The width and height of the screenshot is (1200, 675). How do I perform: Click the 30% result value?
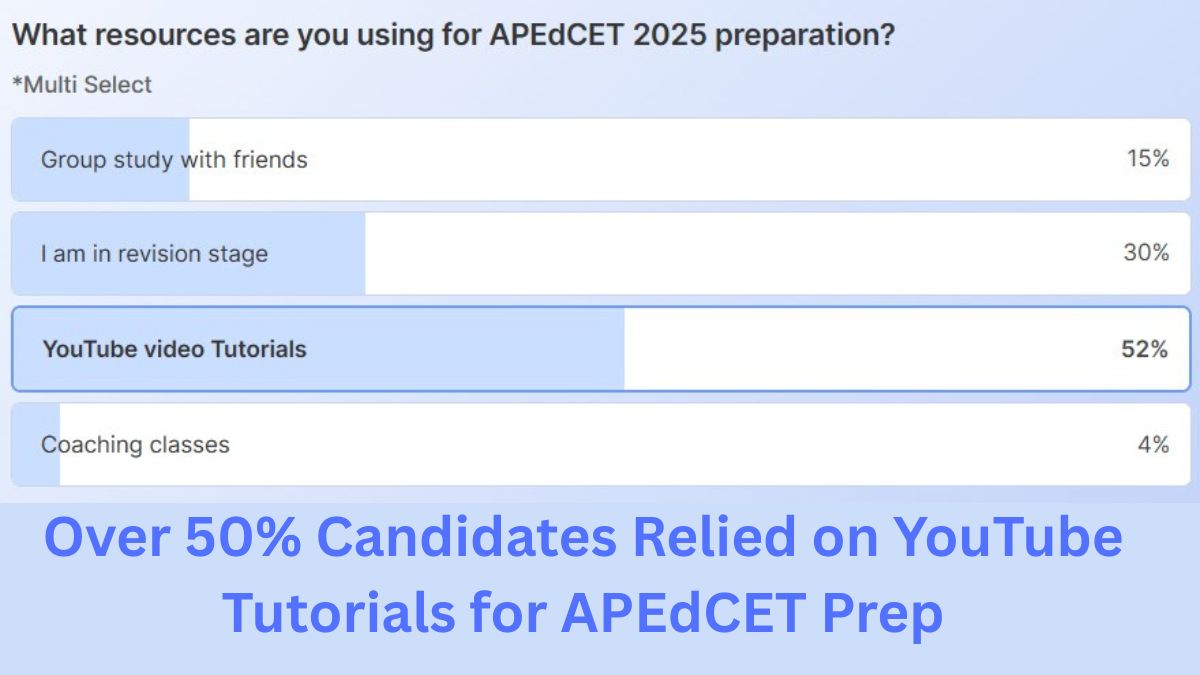(1146, 253)
